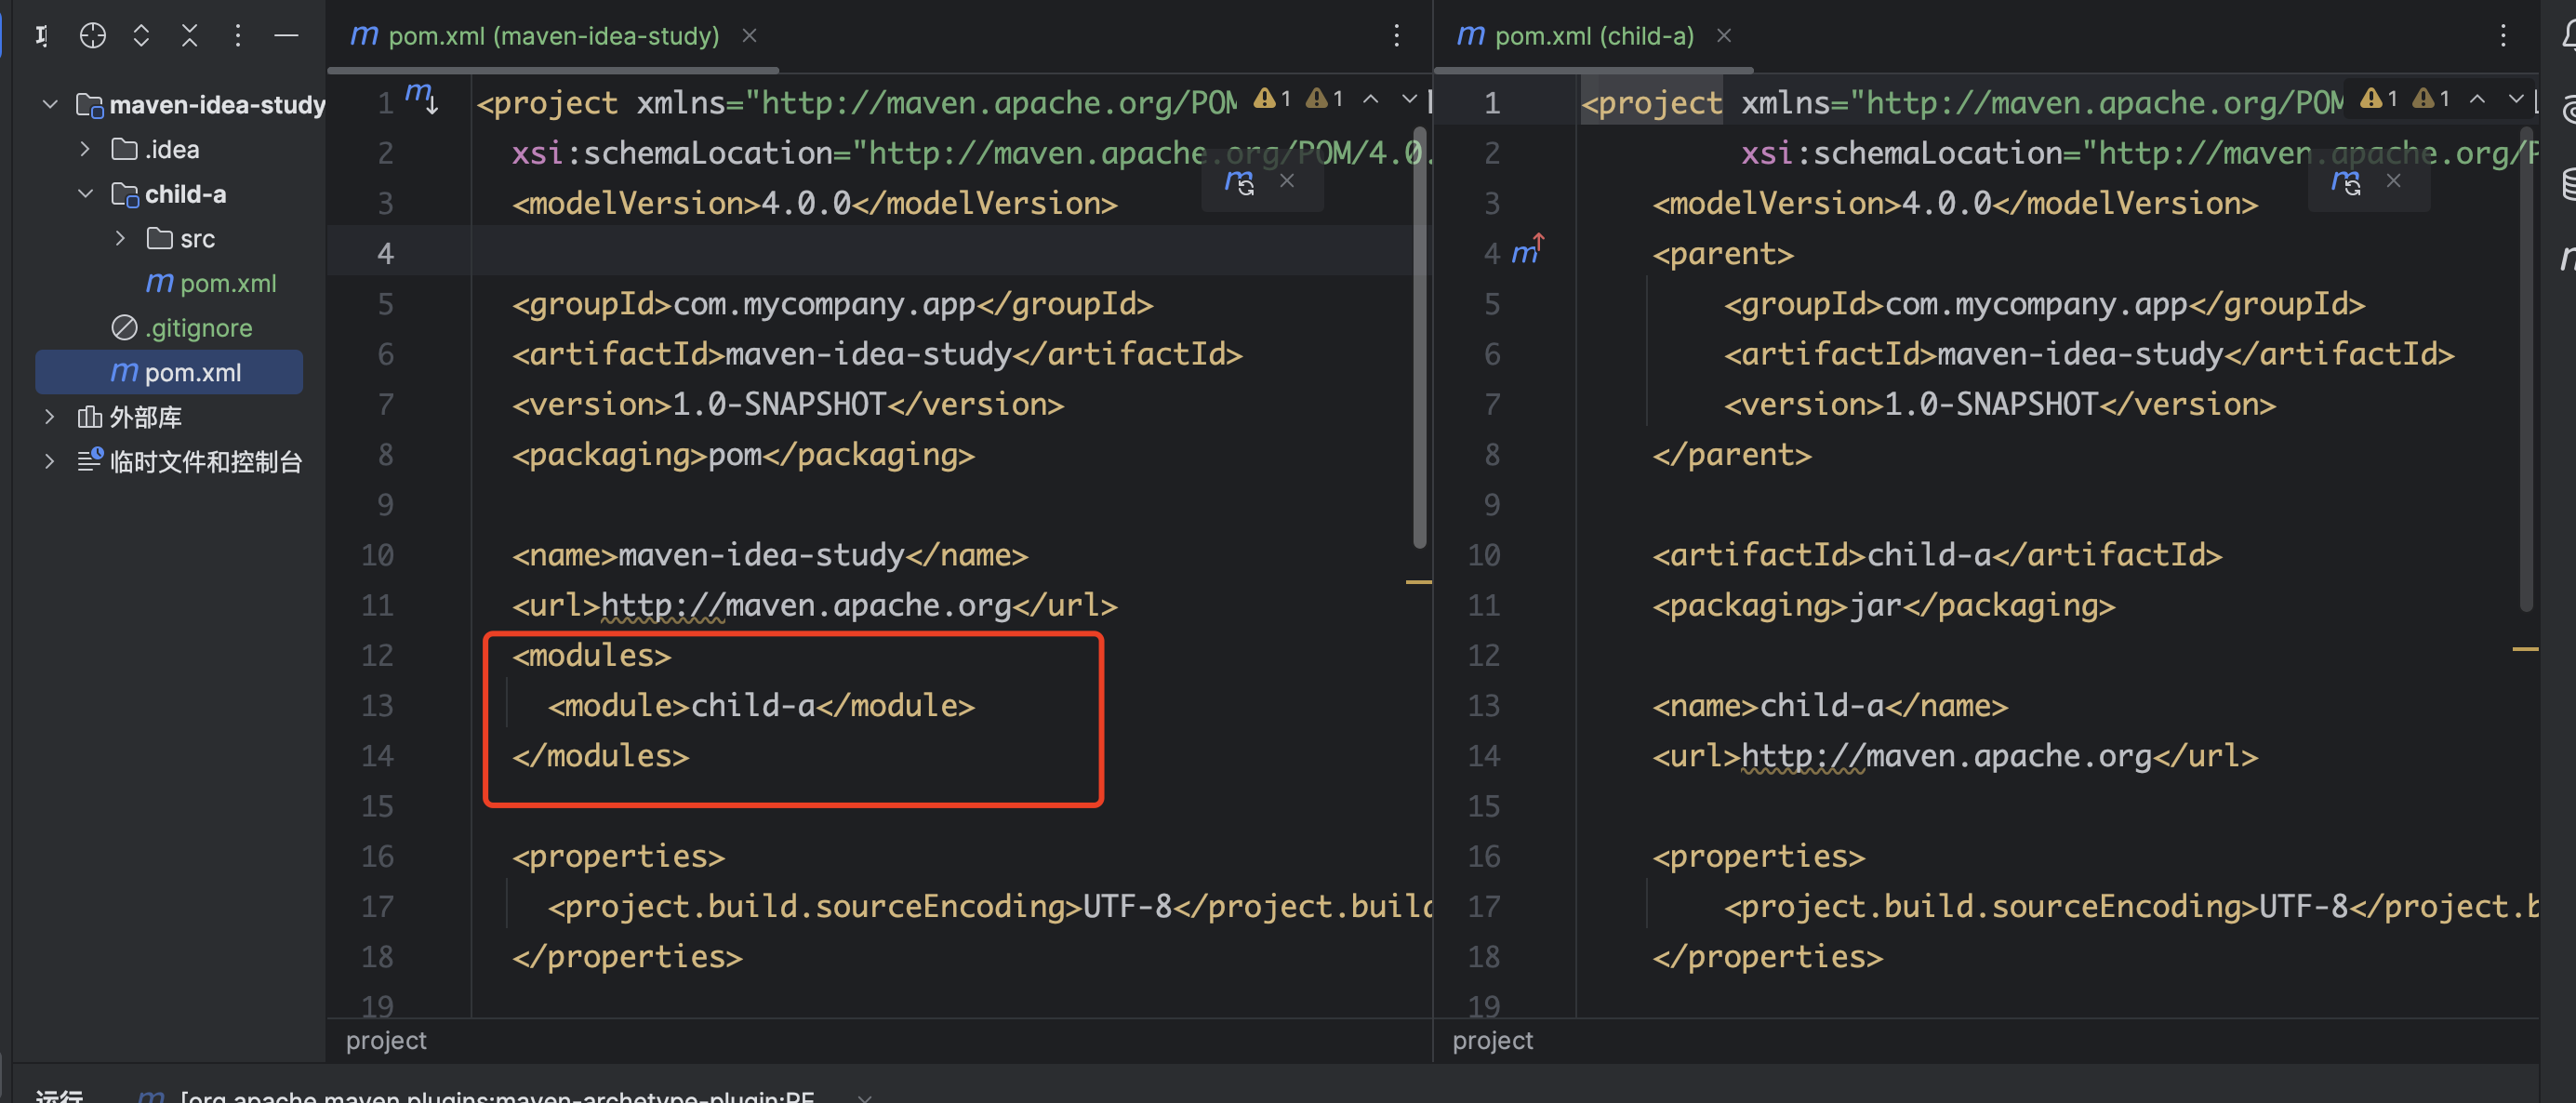The image size is (2576, 1103).
Task: Click maven.apache.org url link on line 11
Action: [805, 605]
